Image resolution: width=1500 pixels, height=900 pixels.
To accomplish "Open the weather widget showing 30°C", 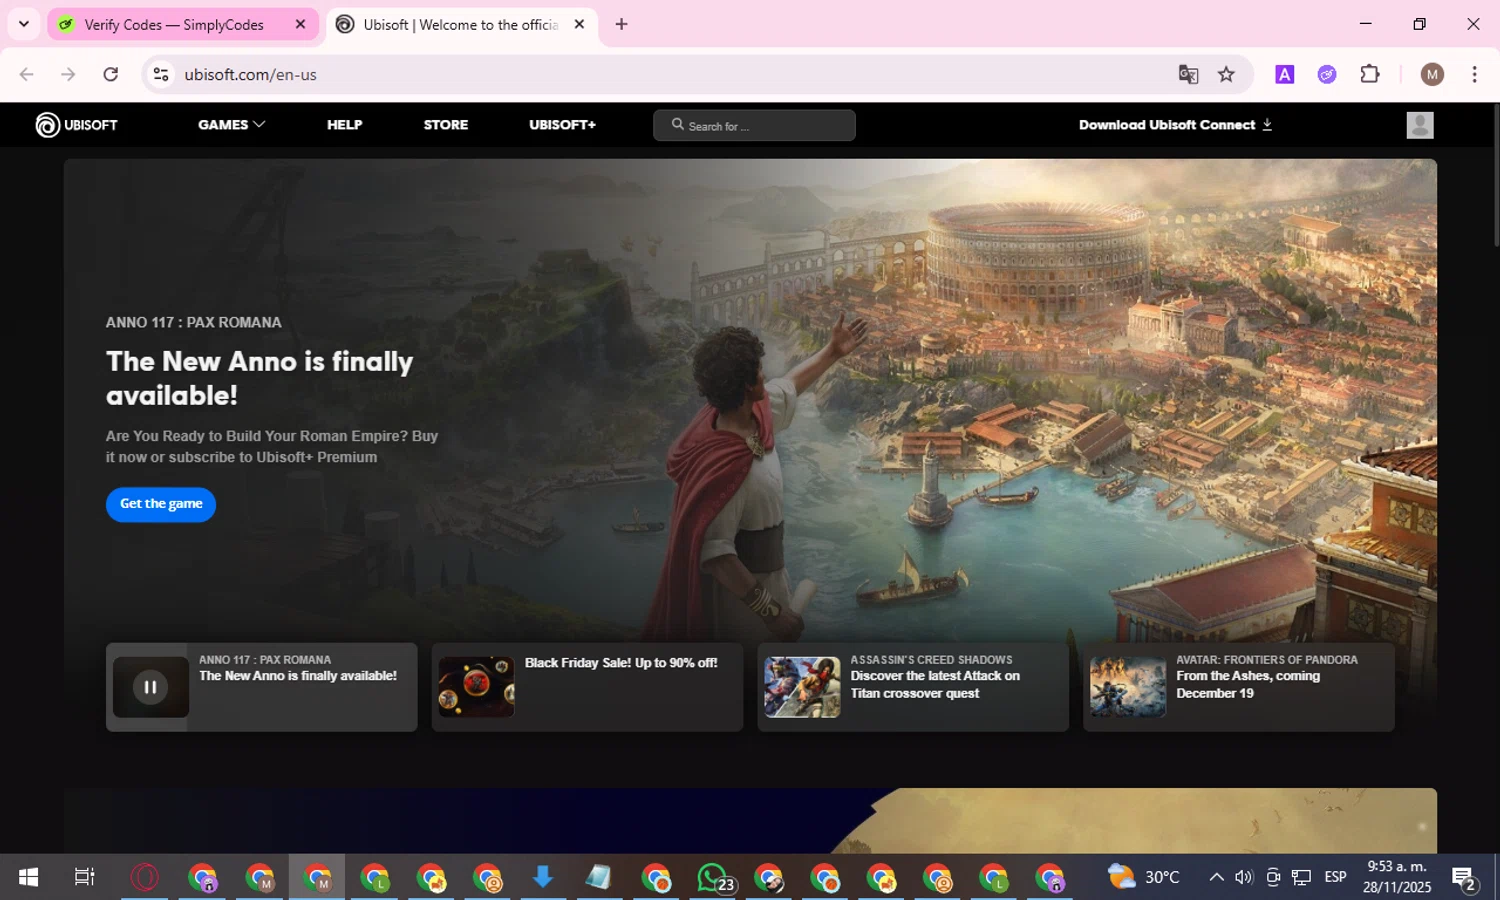I will pyautogui.click(x=1144, y=878).
